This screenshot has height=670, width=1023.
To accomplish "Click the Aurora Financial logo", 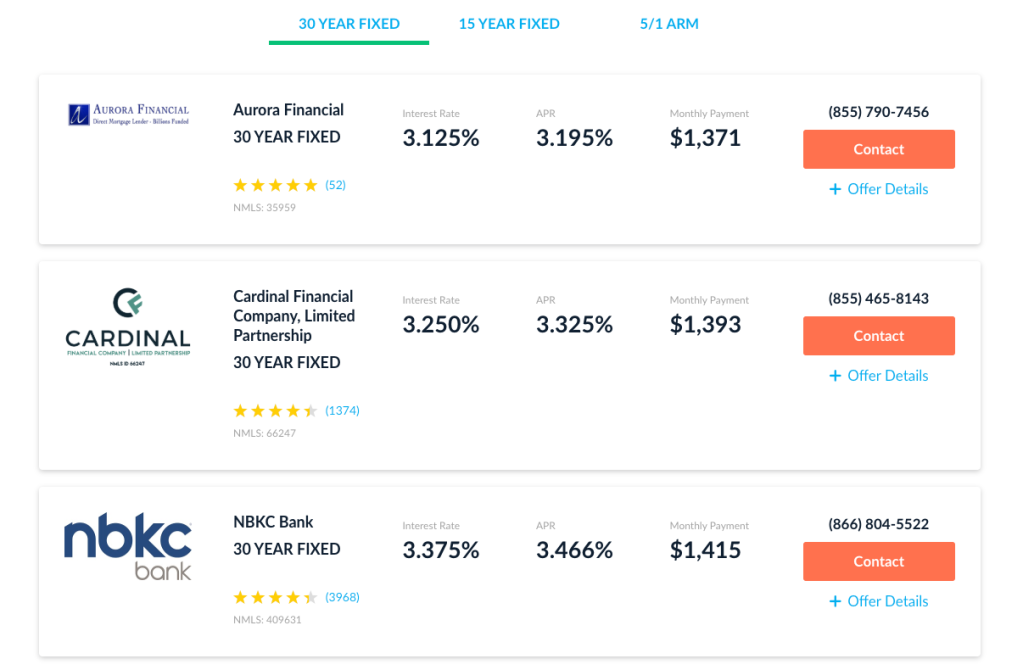I will 128,114.
